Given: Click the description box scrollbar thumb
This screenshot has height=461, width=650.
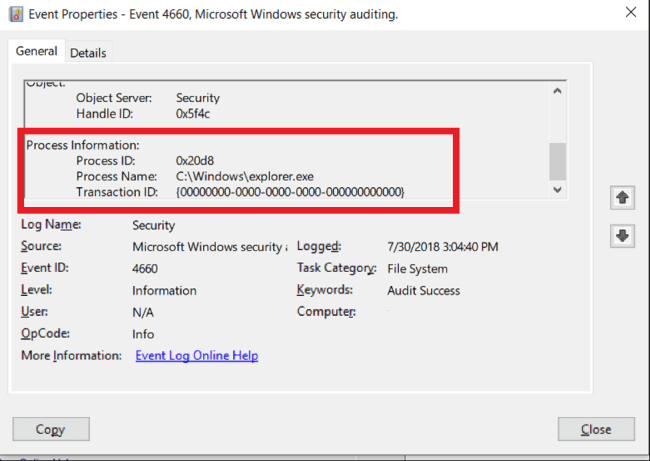Looking at the screenshot, I should 558,162.
